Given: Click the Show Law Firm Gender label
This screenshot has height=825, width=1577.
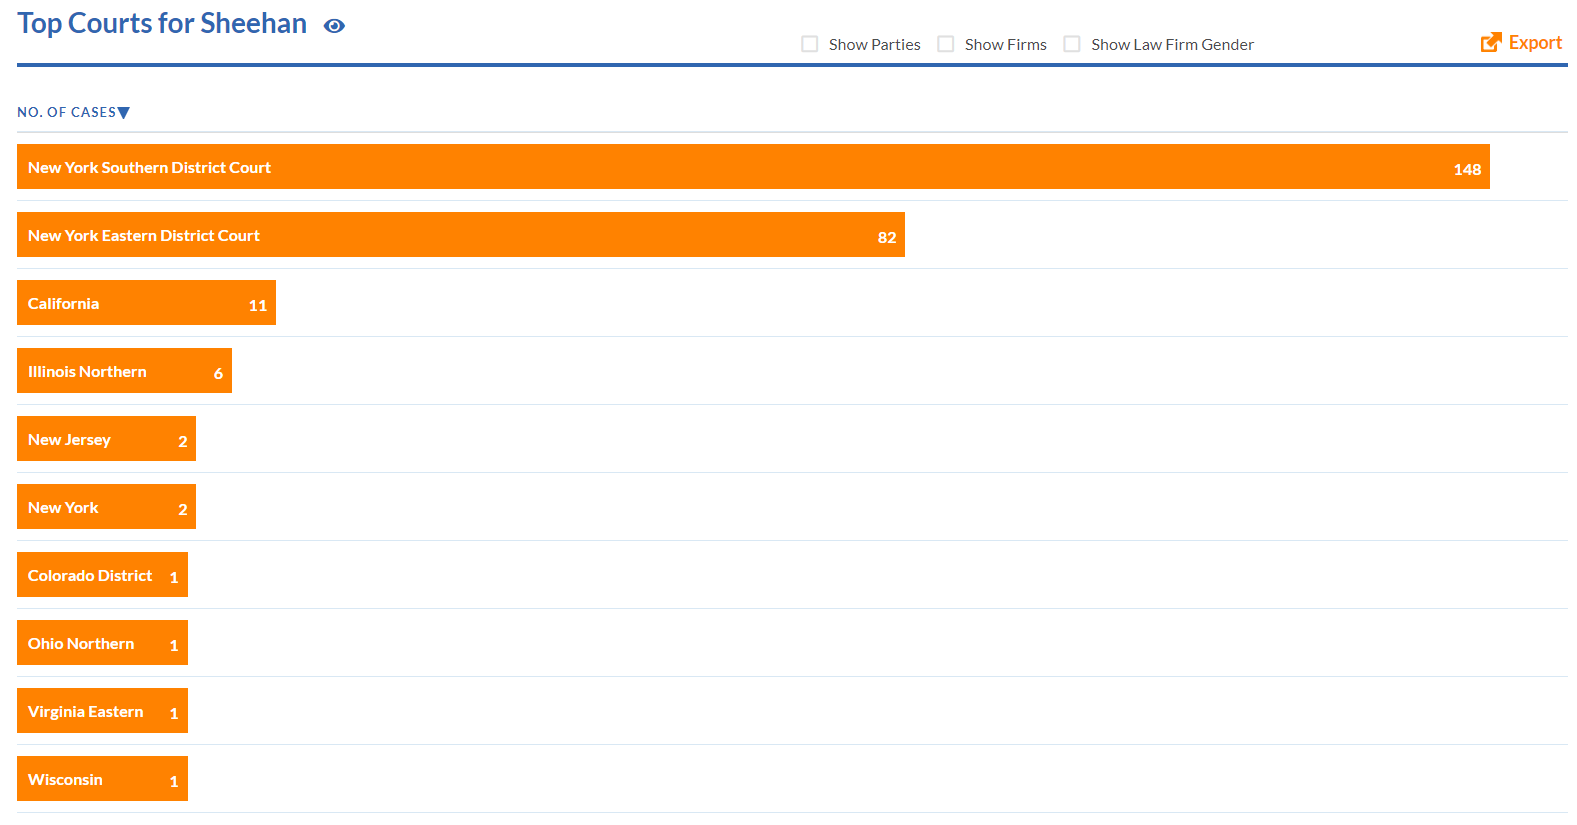Looking at the screenshot, I should (x=1173, y=45).
